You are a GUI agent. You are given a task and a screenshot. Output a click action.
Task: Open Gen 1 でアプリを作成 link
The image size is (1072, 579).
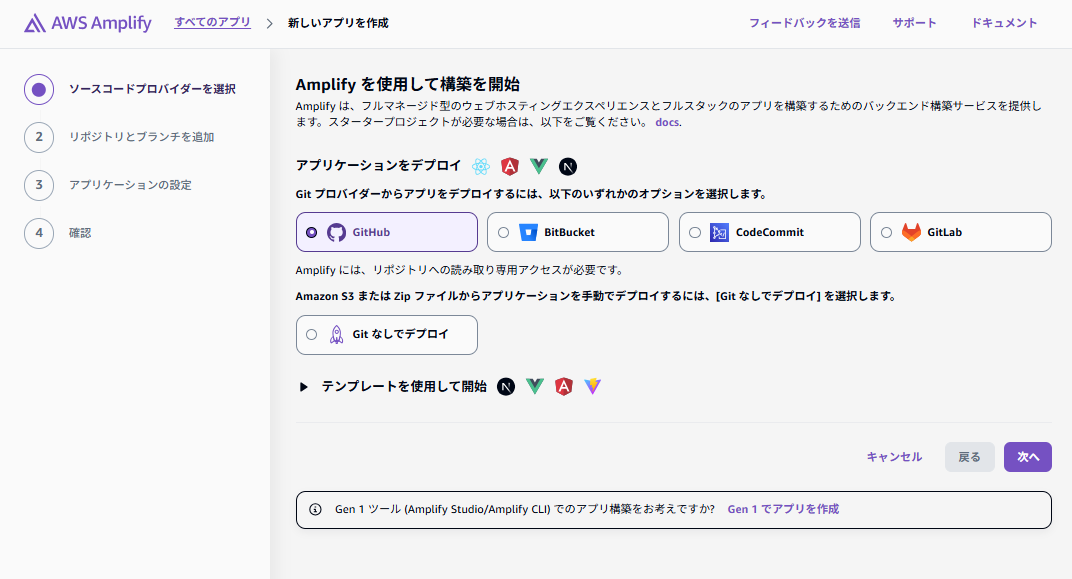[x=783, y=509]
